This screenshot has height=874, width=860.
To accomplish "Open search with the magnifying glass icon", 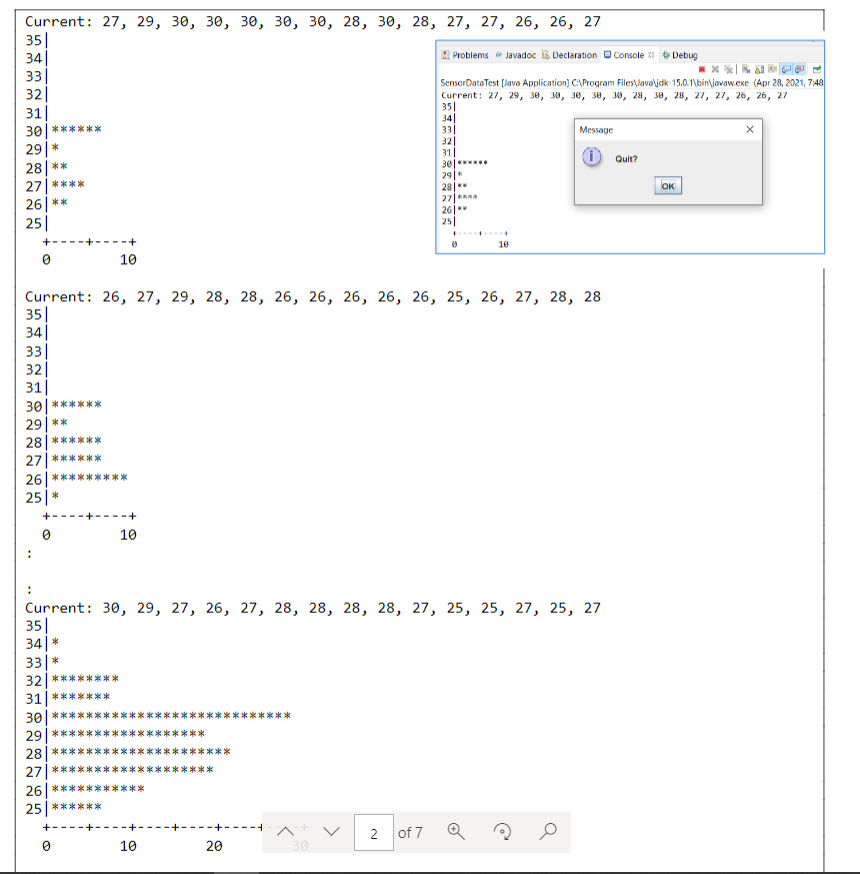I will (x=548, y=832).
